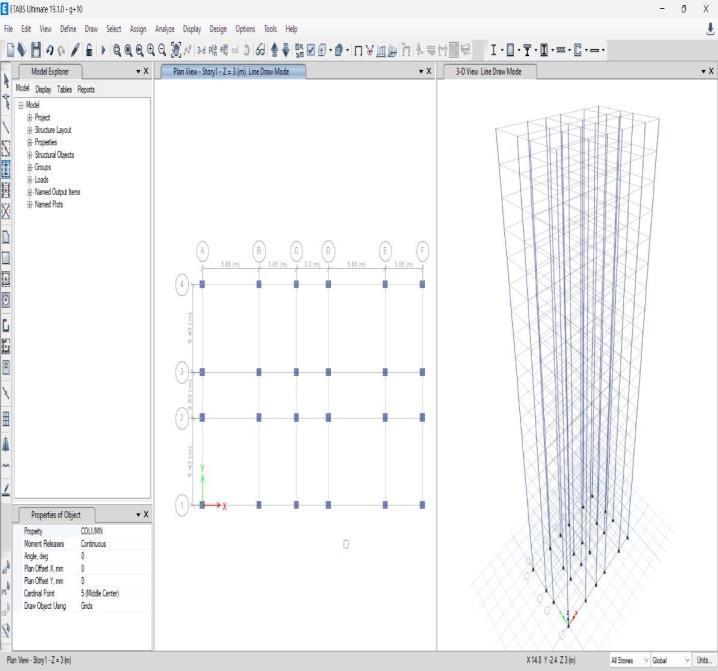This screenshot has height=671, width=718.
Task: Select the Draw Beam/Column/Brace line tool
Action: (6, 127)
